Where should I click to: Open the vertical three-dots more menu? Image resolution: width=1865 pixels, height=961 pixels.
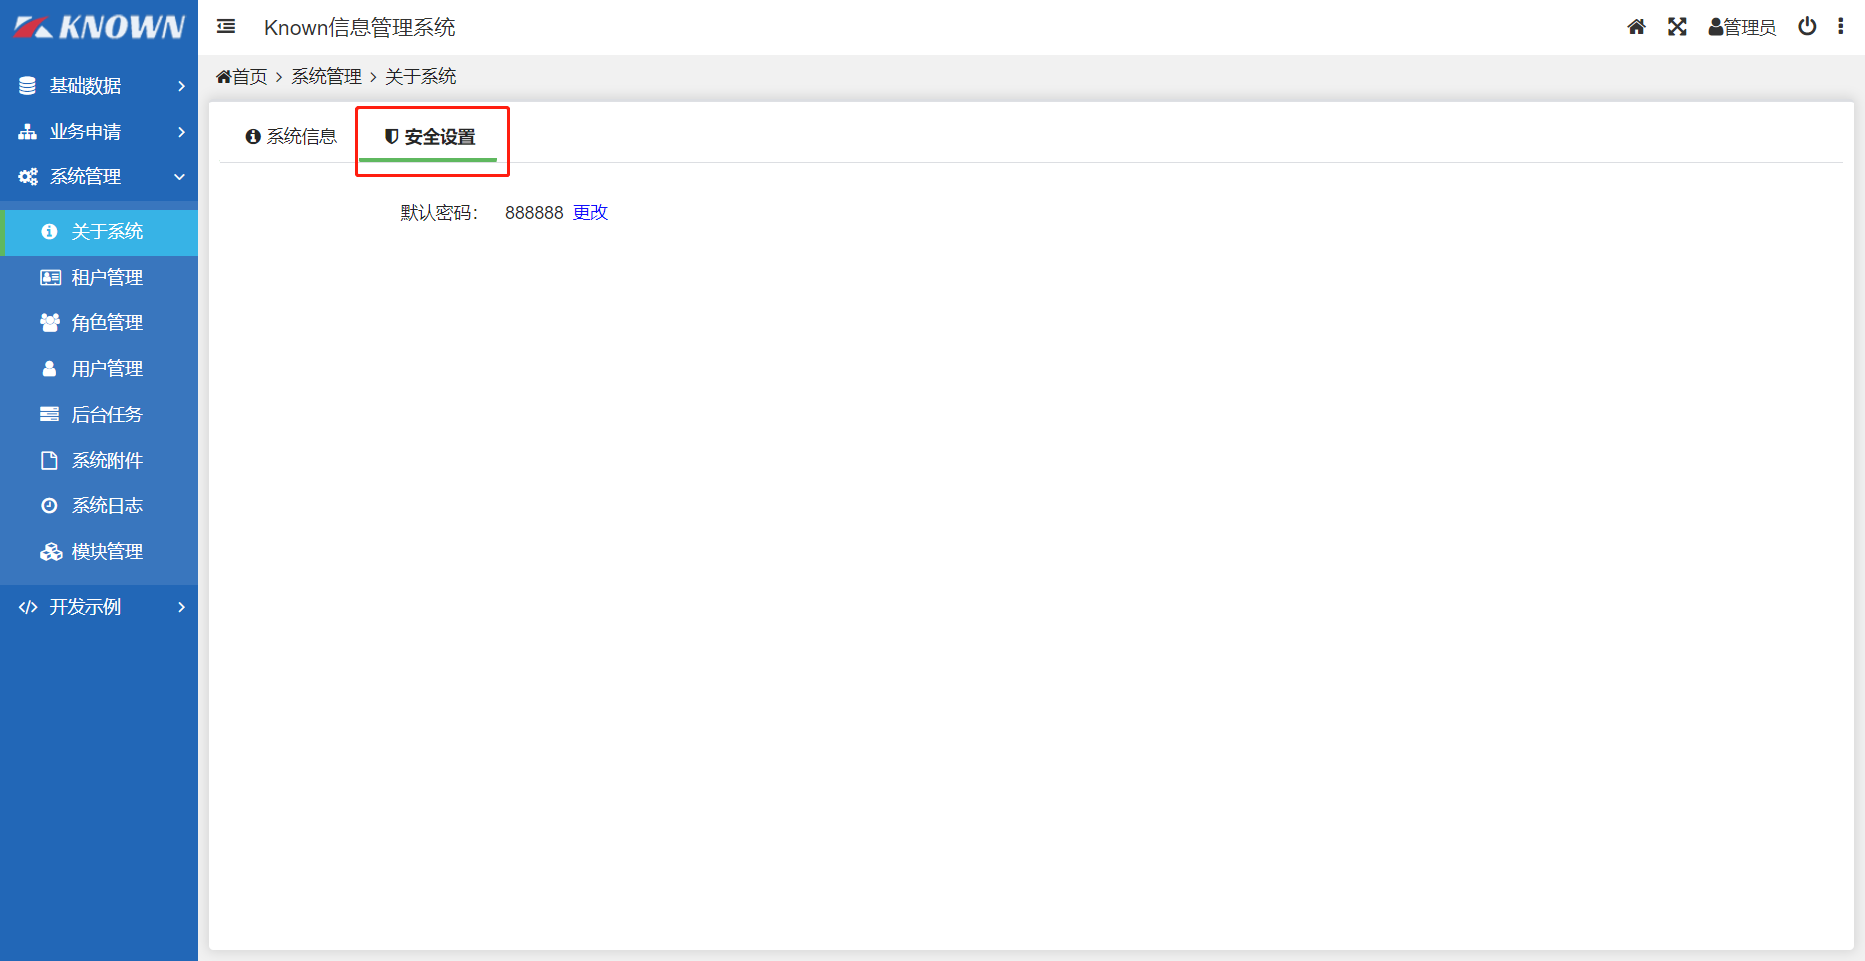[1840, 27]
